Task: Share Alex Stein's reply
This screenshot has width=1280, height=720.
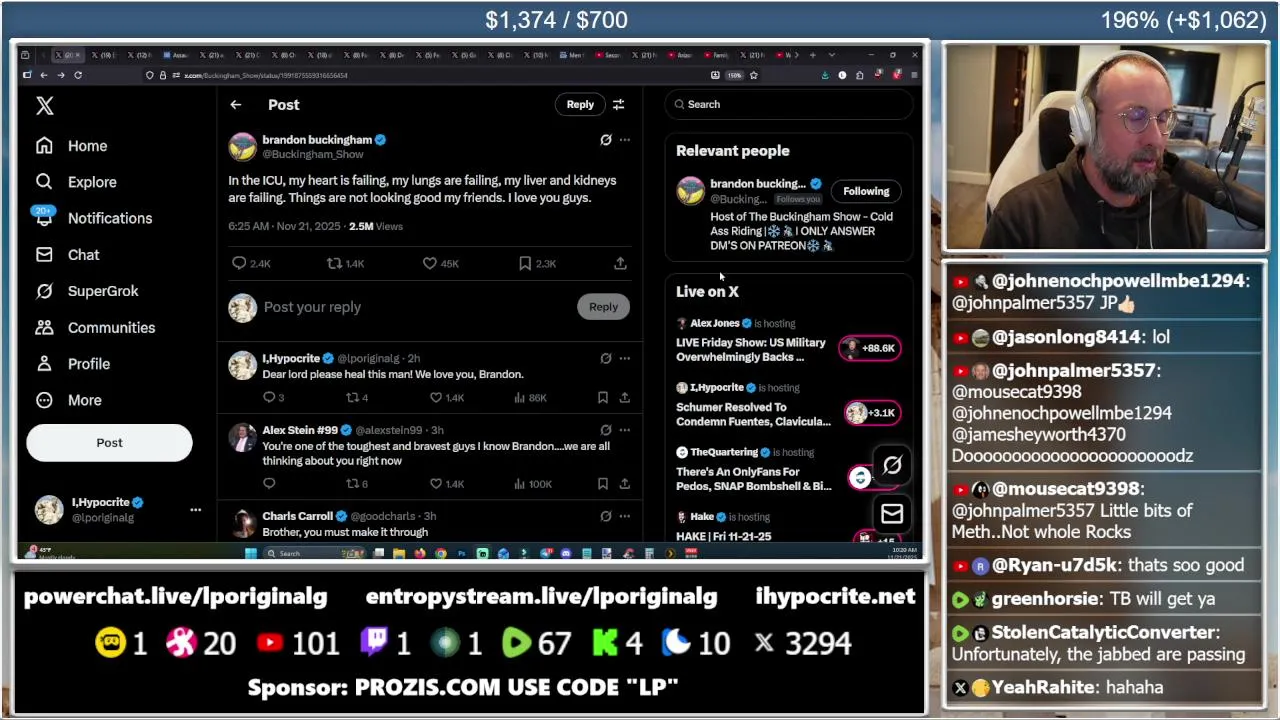Action: pyautogui.click(x=624, y=484)
